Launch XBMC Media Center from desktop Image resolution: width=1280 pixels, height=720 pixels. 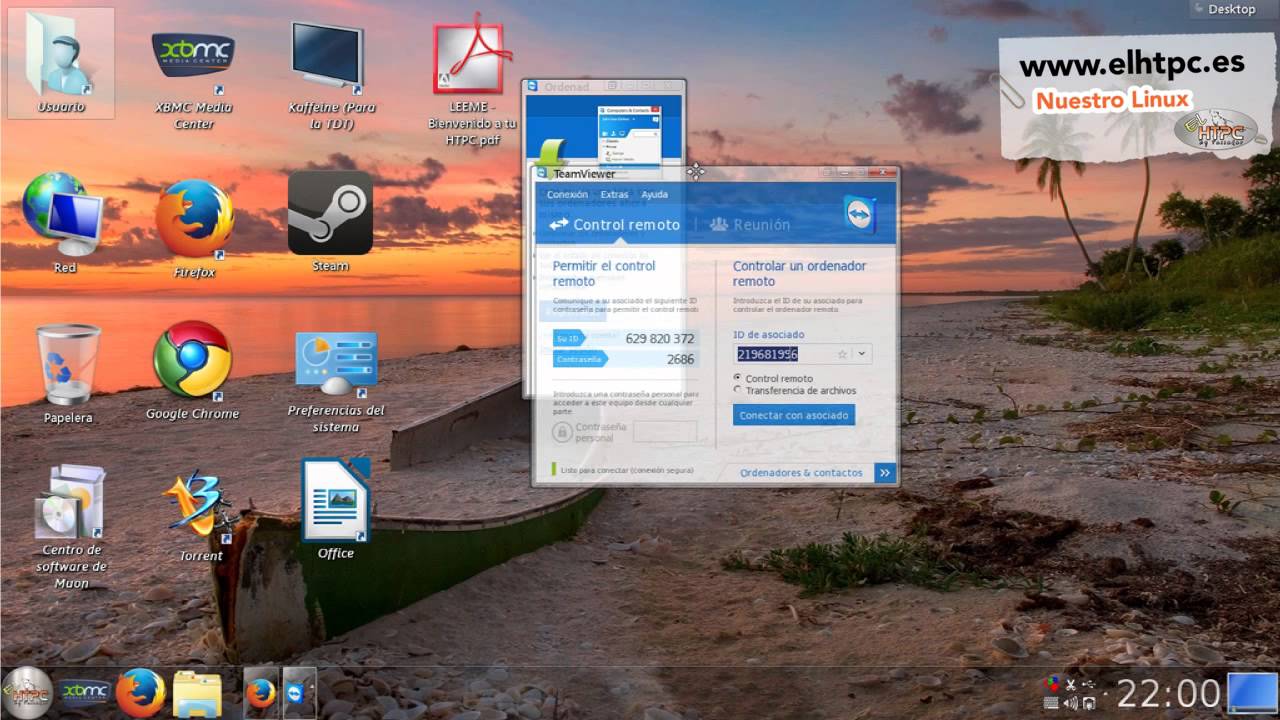click(193, 80)
